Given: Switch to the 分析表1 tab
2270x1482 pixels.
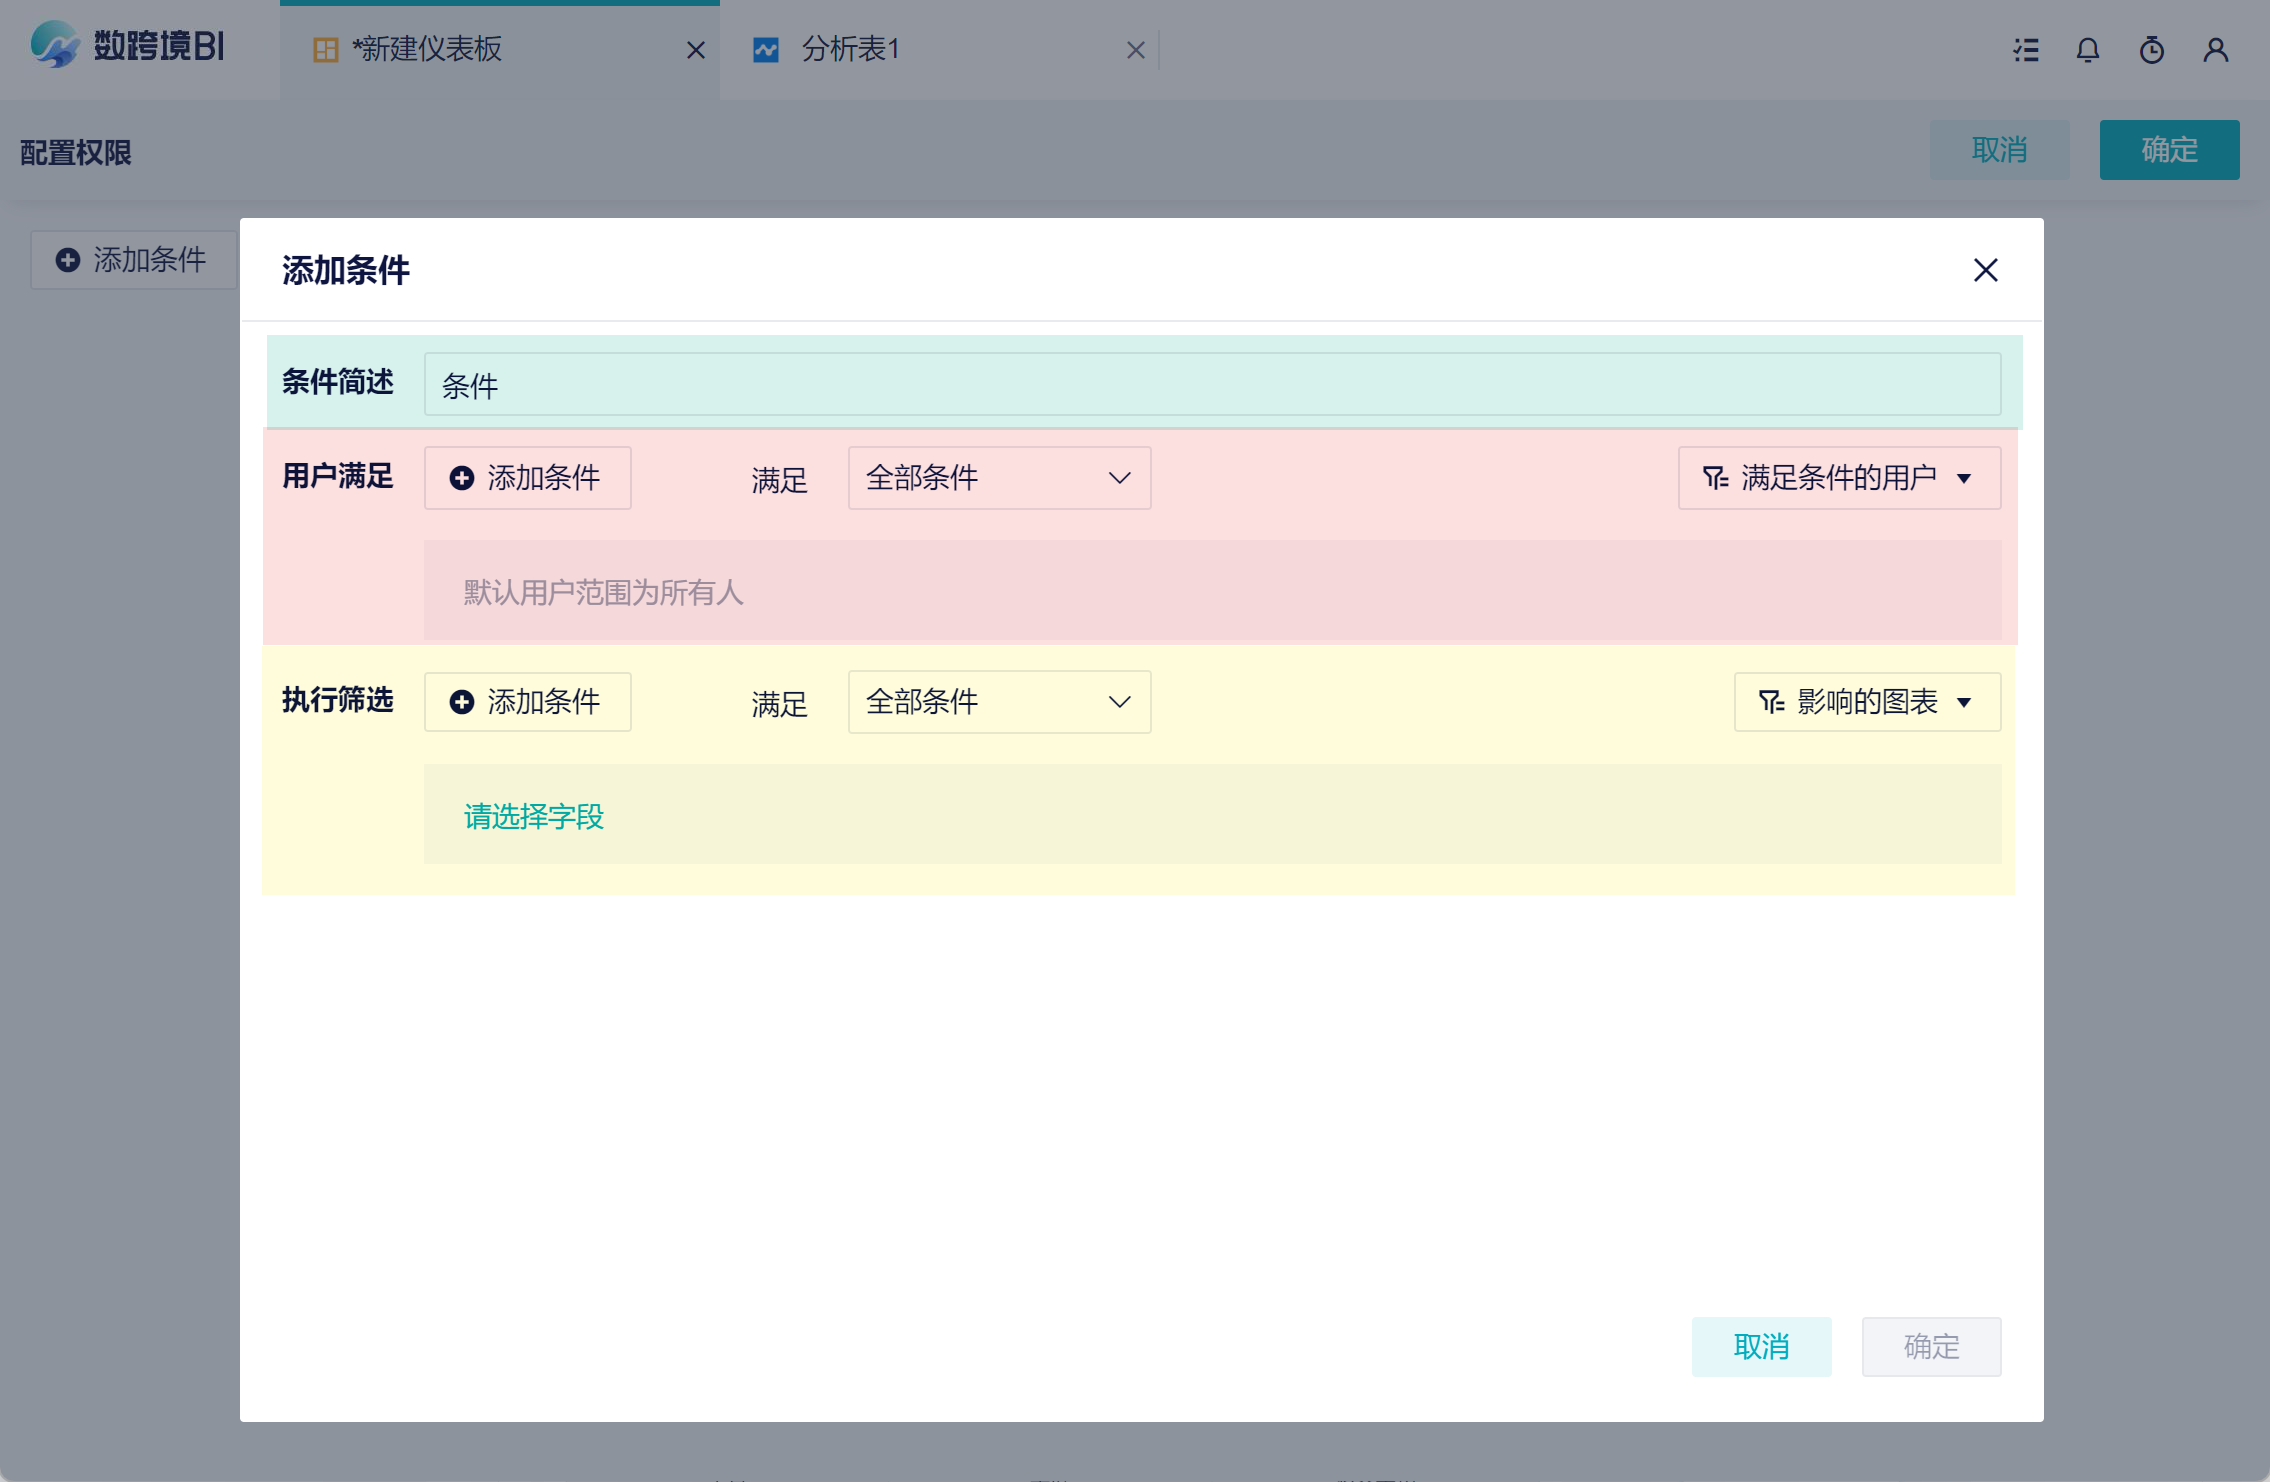Looking at the screenshot, I should [850, 49].
